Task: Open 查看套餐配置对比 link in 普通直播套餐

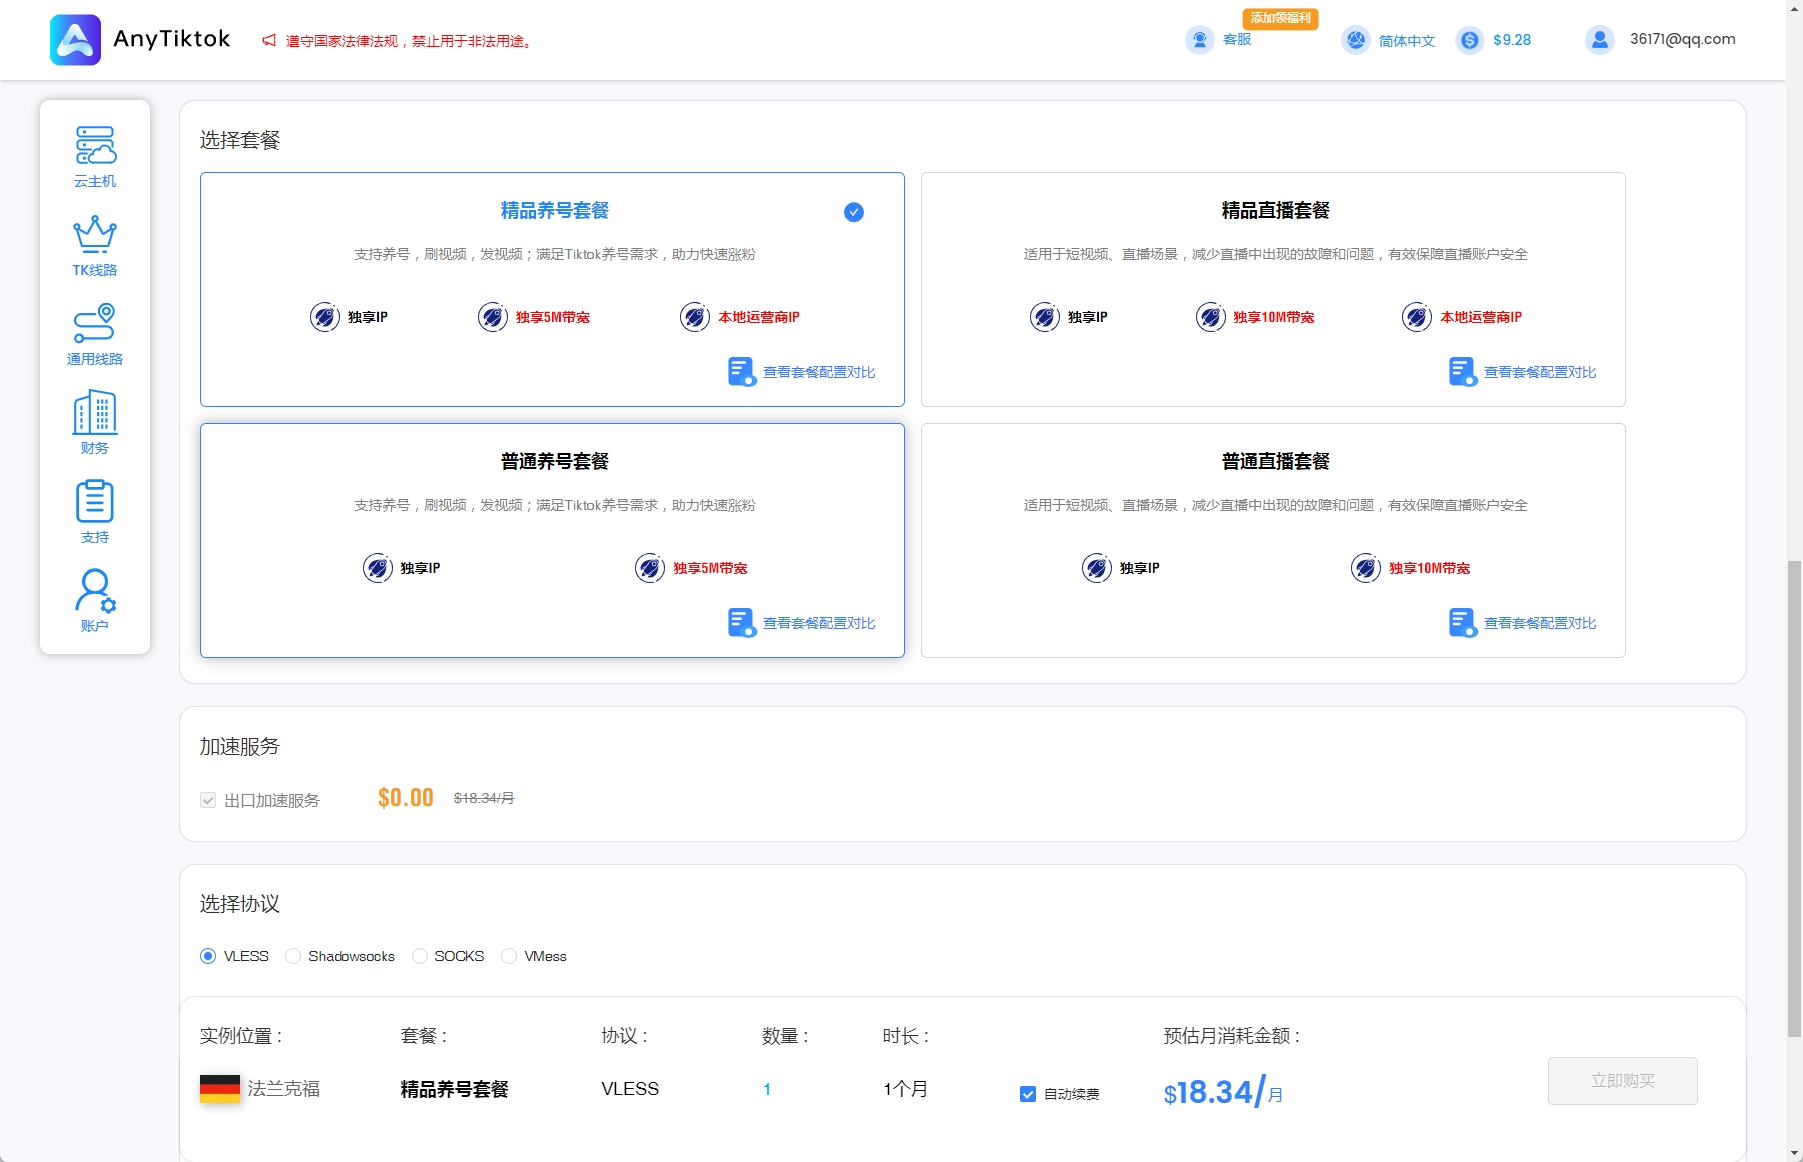Action: tap(1540, 623)
